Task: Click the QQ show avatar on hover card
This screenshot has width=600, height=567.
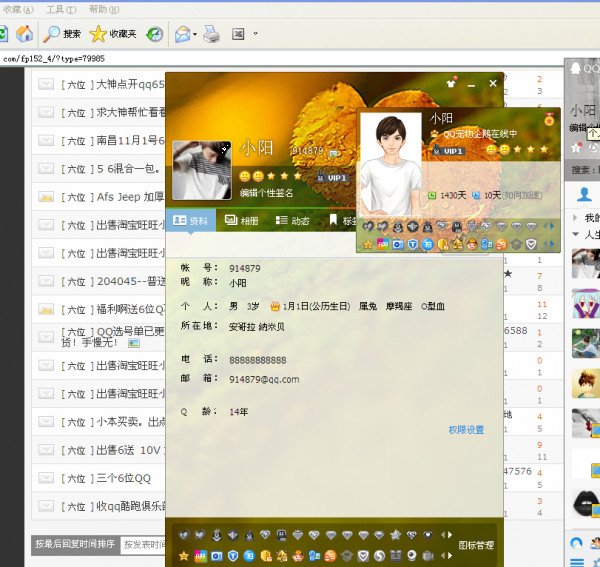Action: click(391, 163)
